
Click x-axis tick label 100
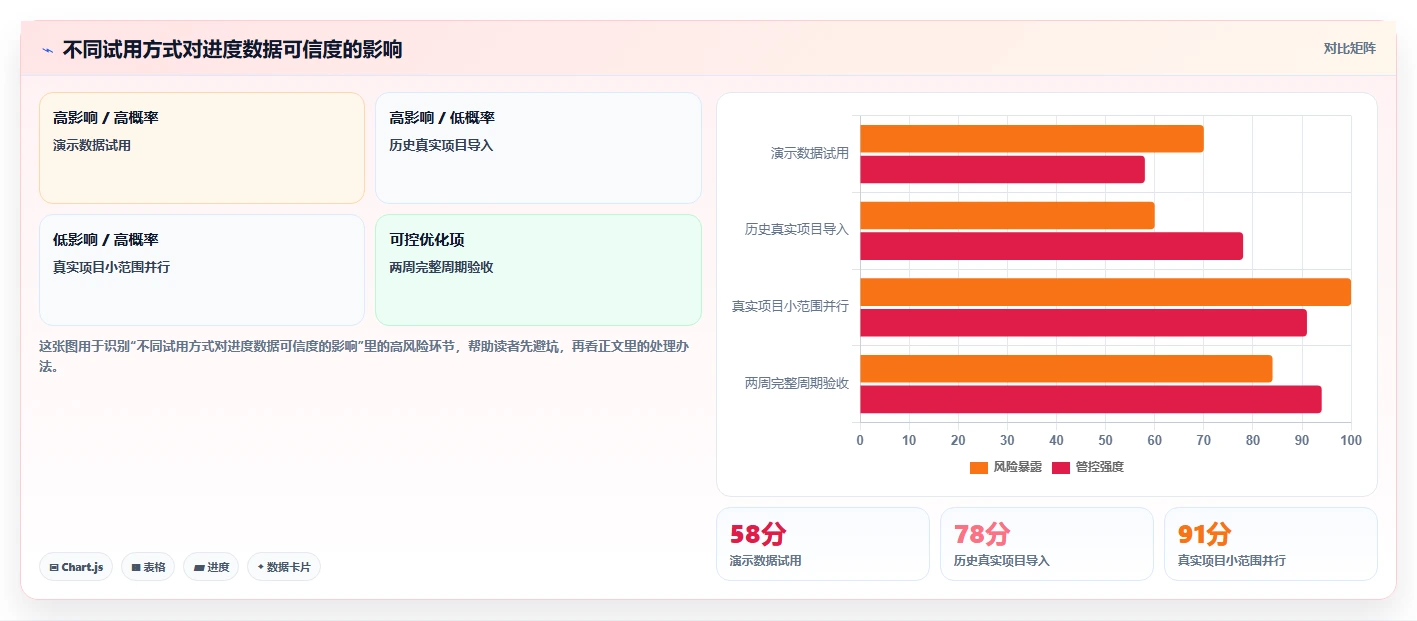1351,440
